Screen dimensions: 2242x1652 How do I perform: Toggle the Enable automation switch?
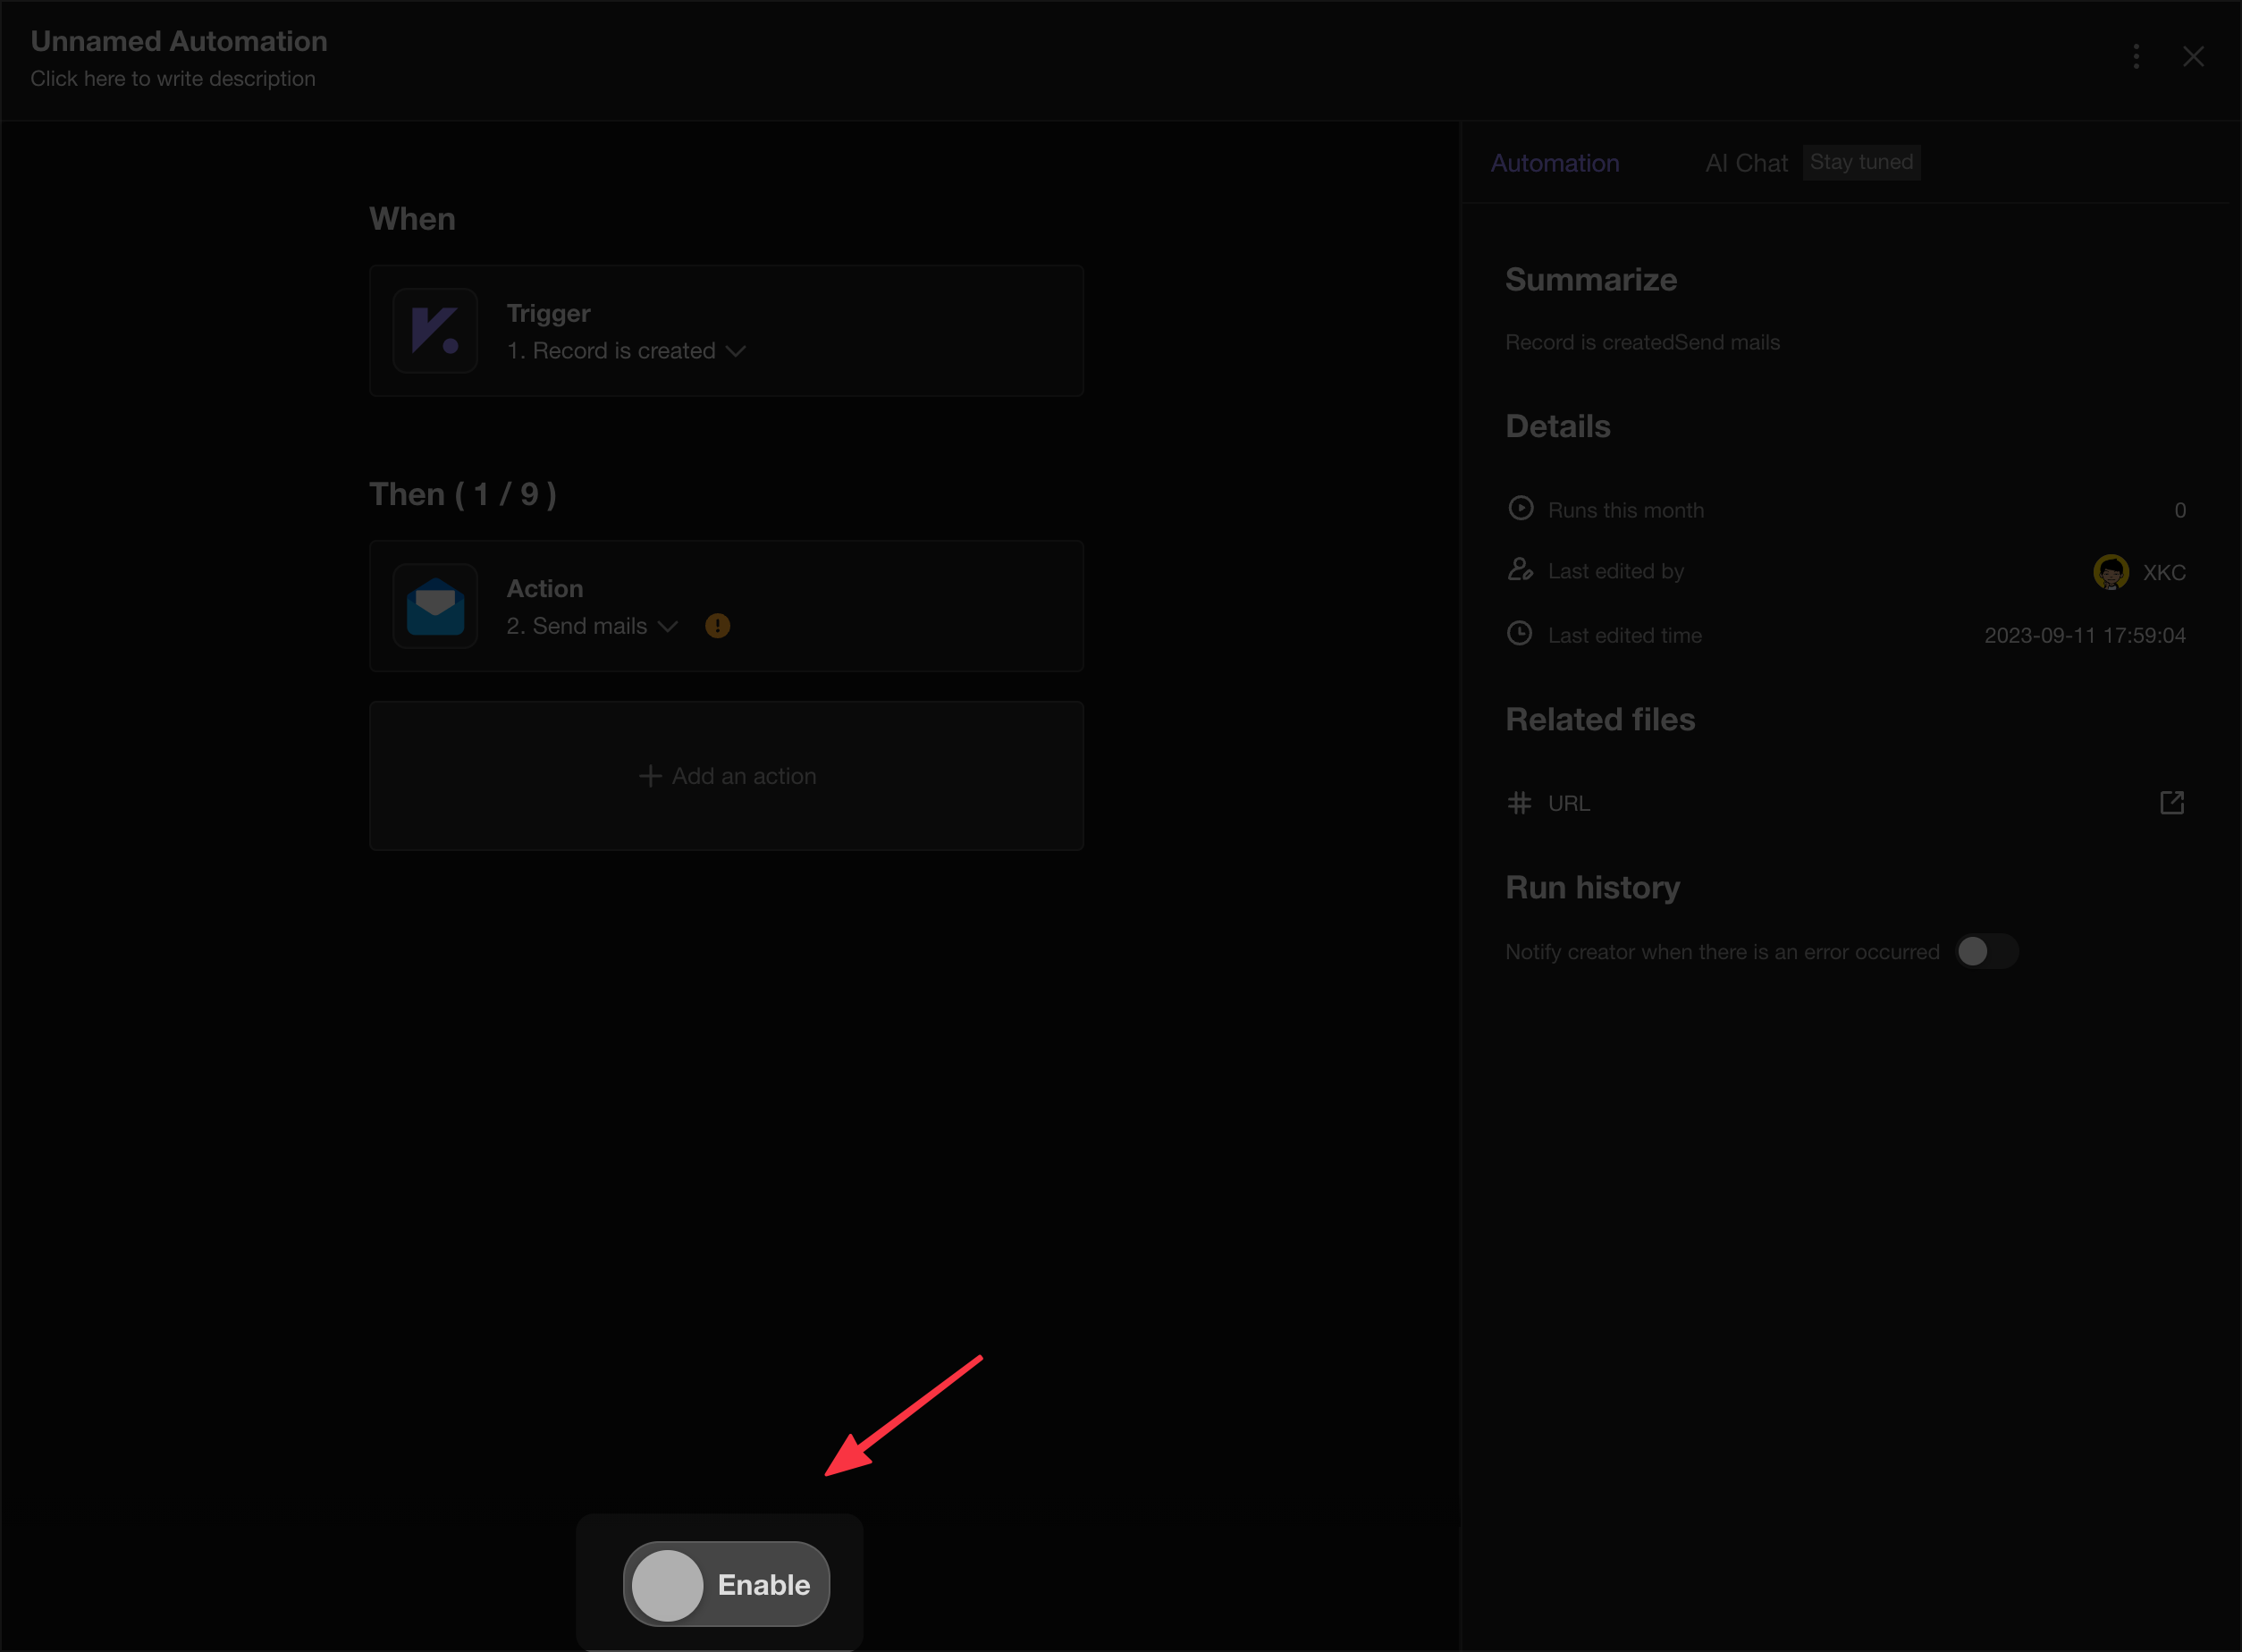click(x=669, y=1584)
